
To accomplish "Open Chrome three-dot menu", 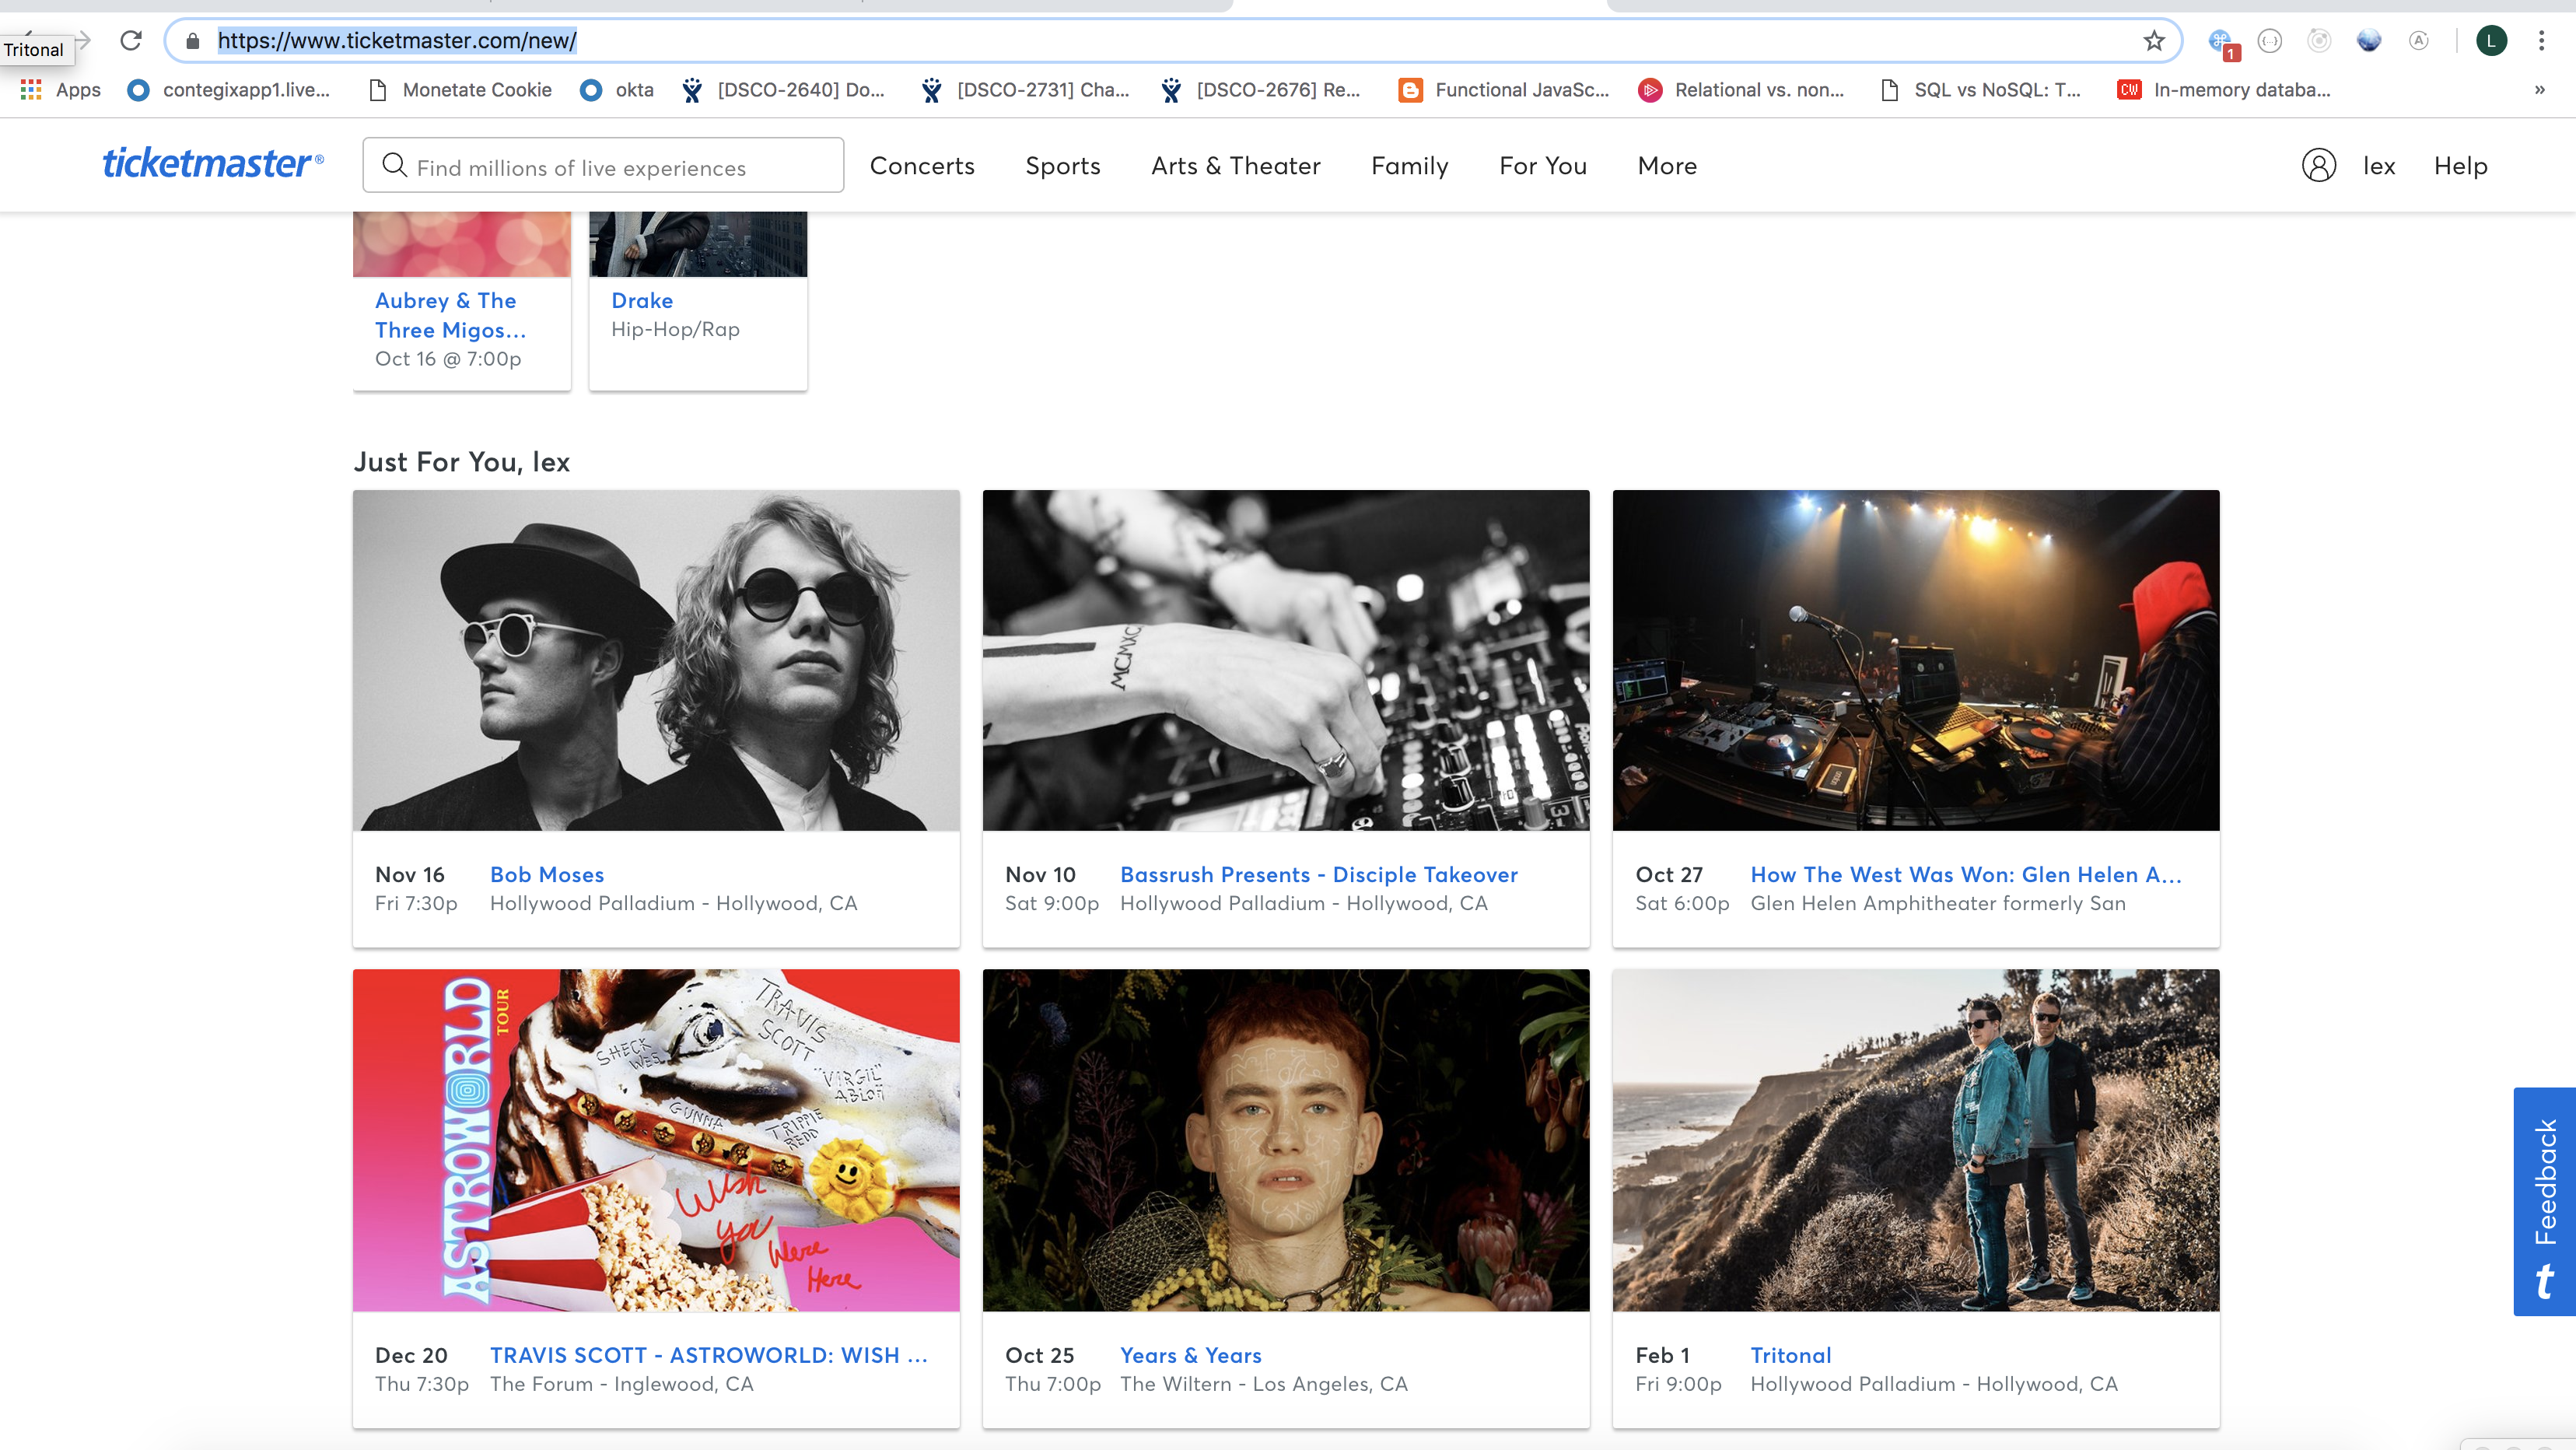I will coord(2541,41).
